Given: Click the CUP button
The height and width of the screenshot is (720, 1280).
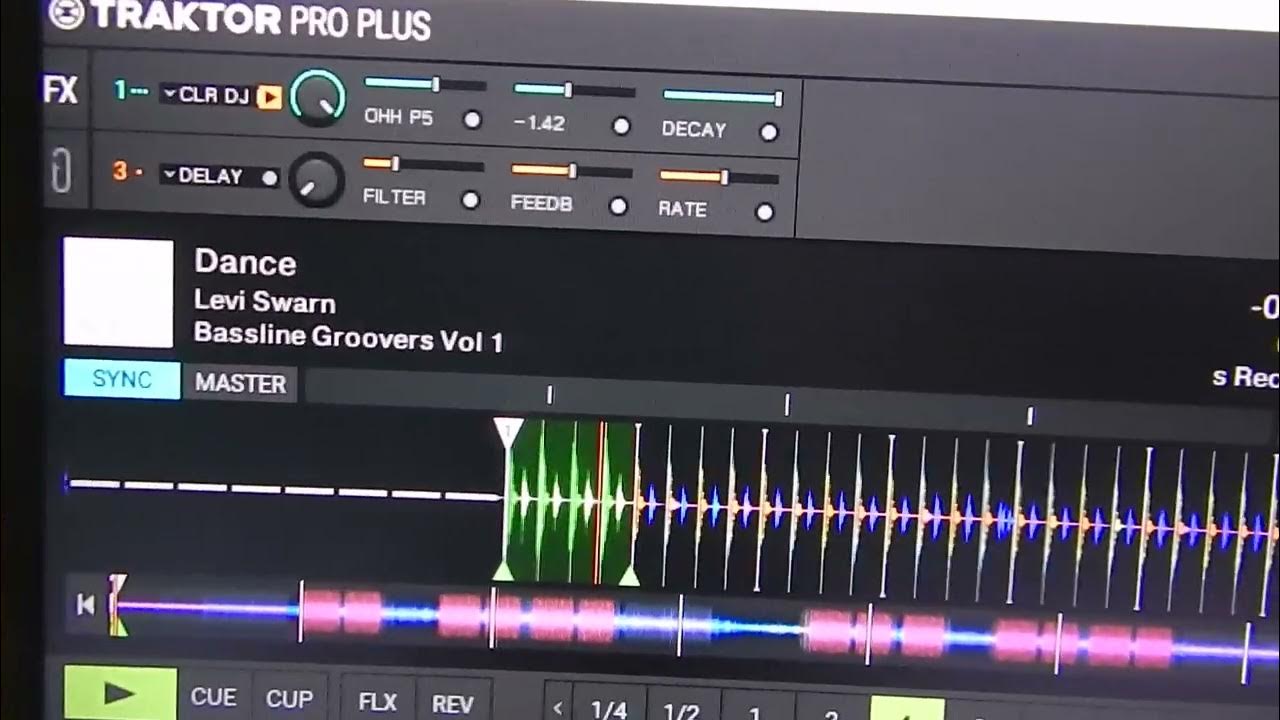Looking at the screenshot, I should (x=289, y=699).
